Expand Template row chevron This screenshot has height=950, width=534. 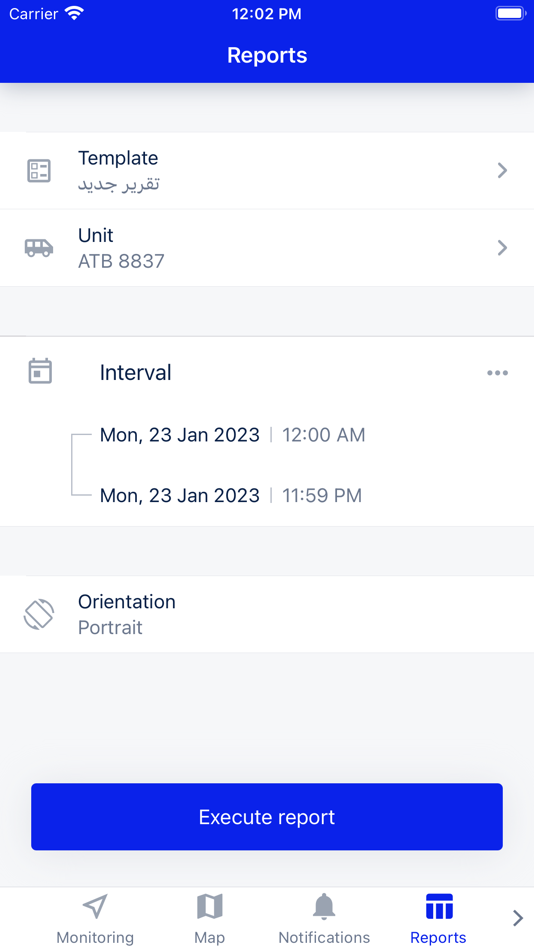502,171
